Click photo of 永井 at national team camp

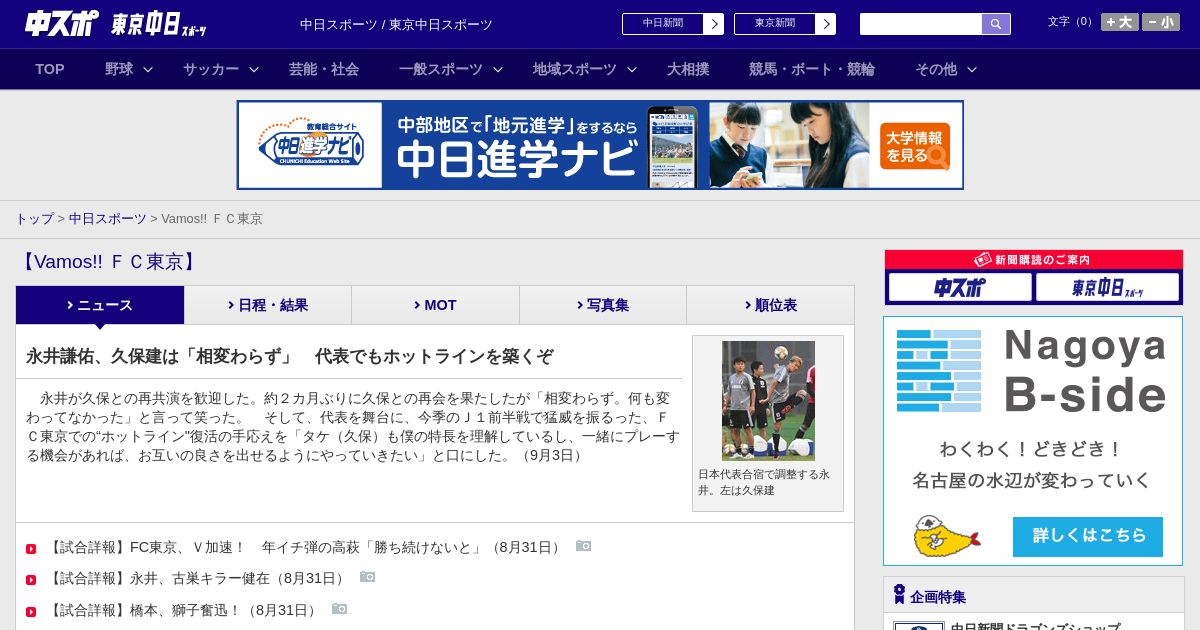[768, 400]
